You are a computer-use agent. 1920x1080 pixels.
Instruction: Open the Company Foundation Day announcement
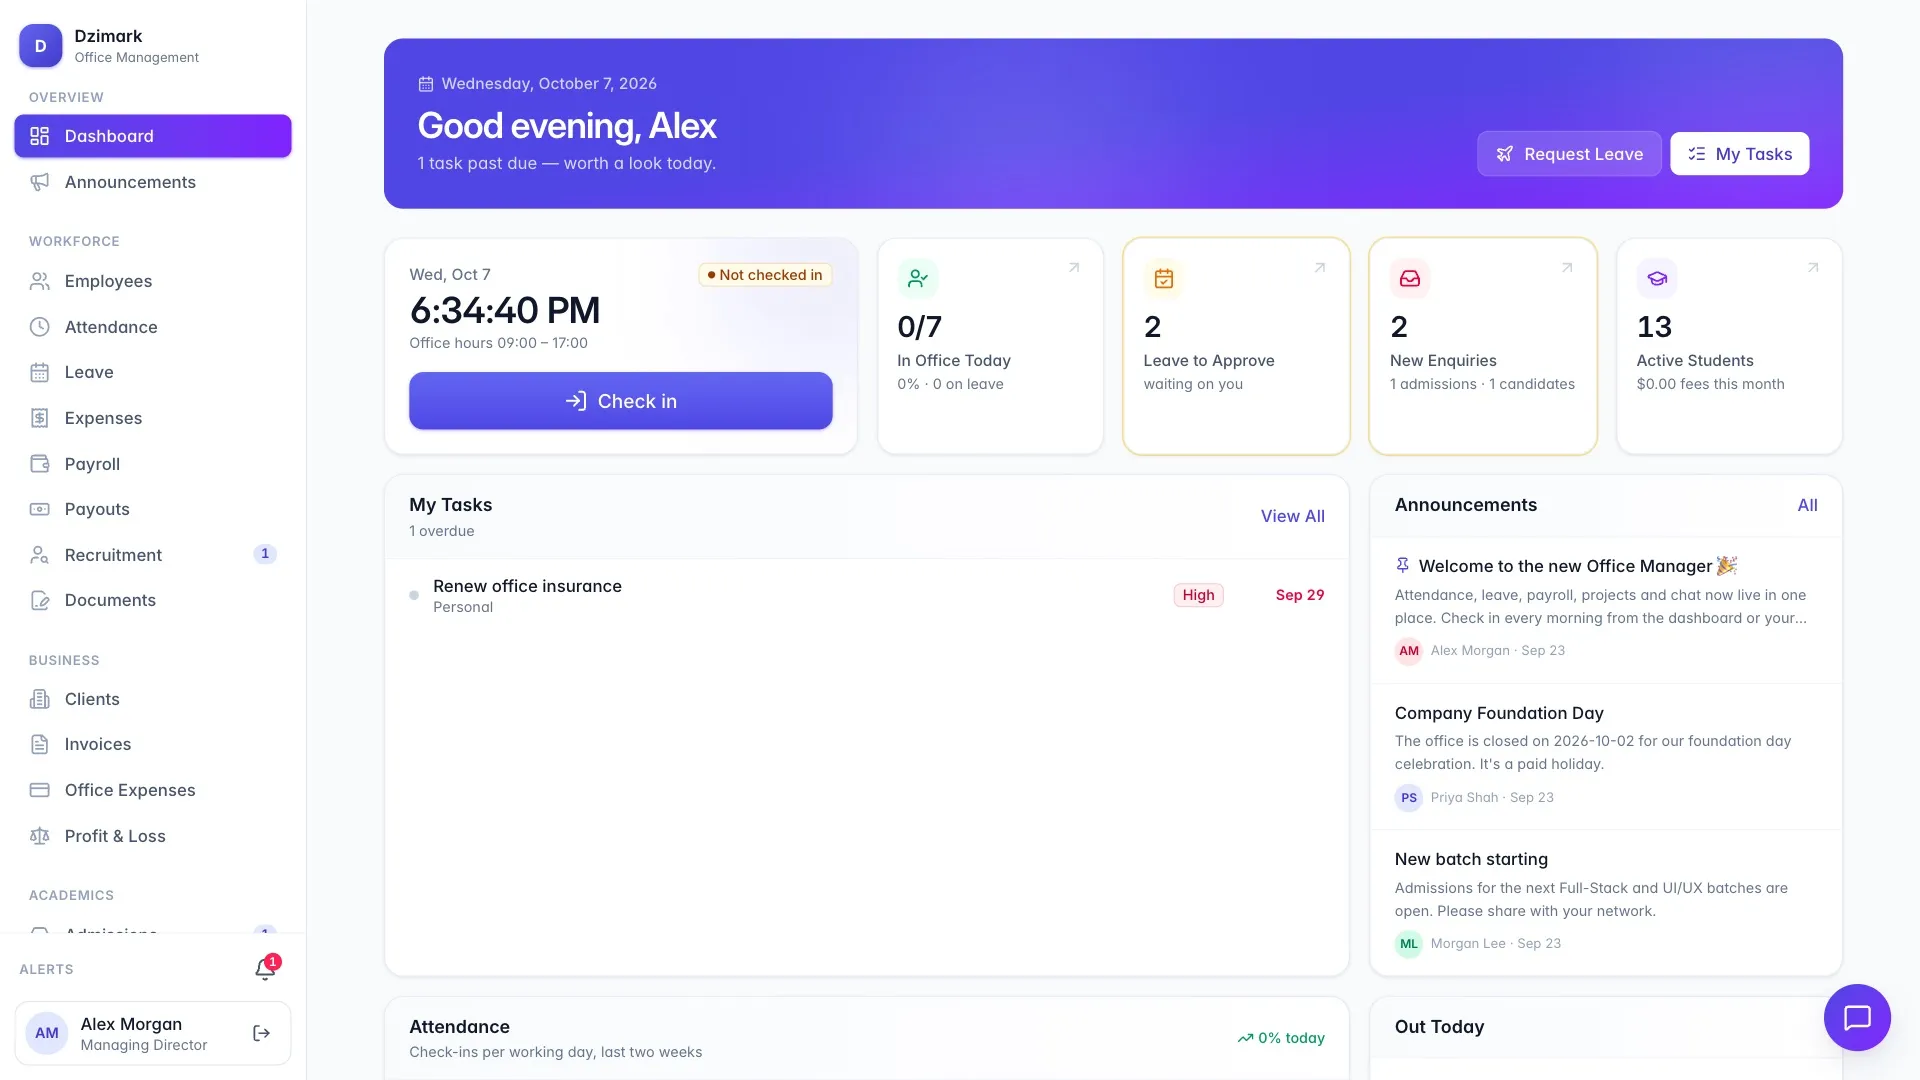(1606, 756)
